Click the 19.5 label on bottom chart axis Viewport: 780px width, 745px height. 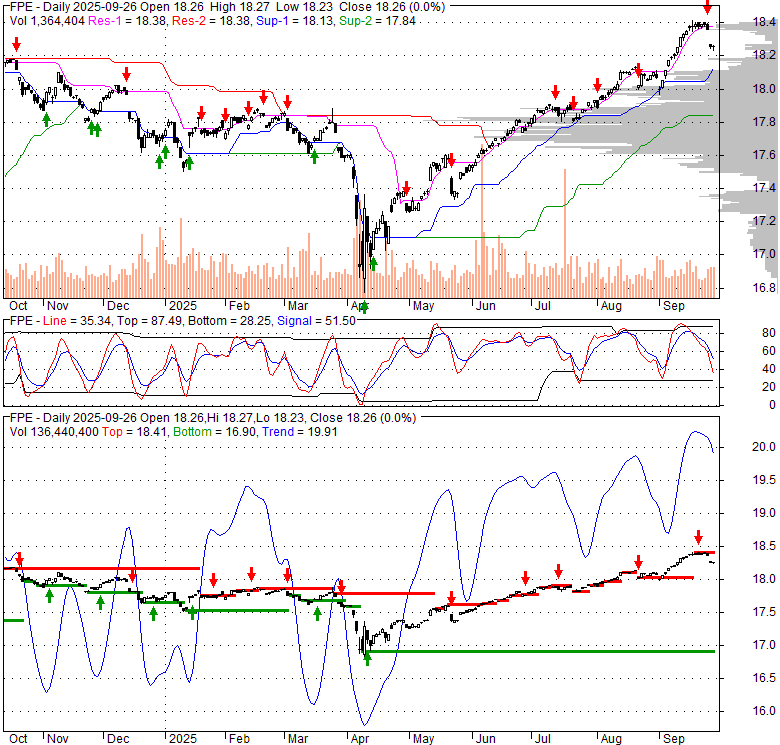point(764,480)
